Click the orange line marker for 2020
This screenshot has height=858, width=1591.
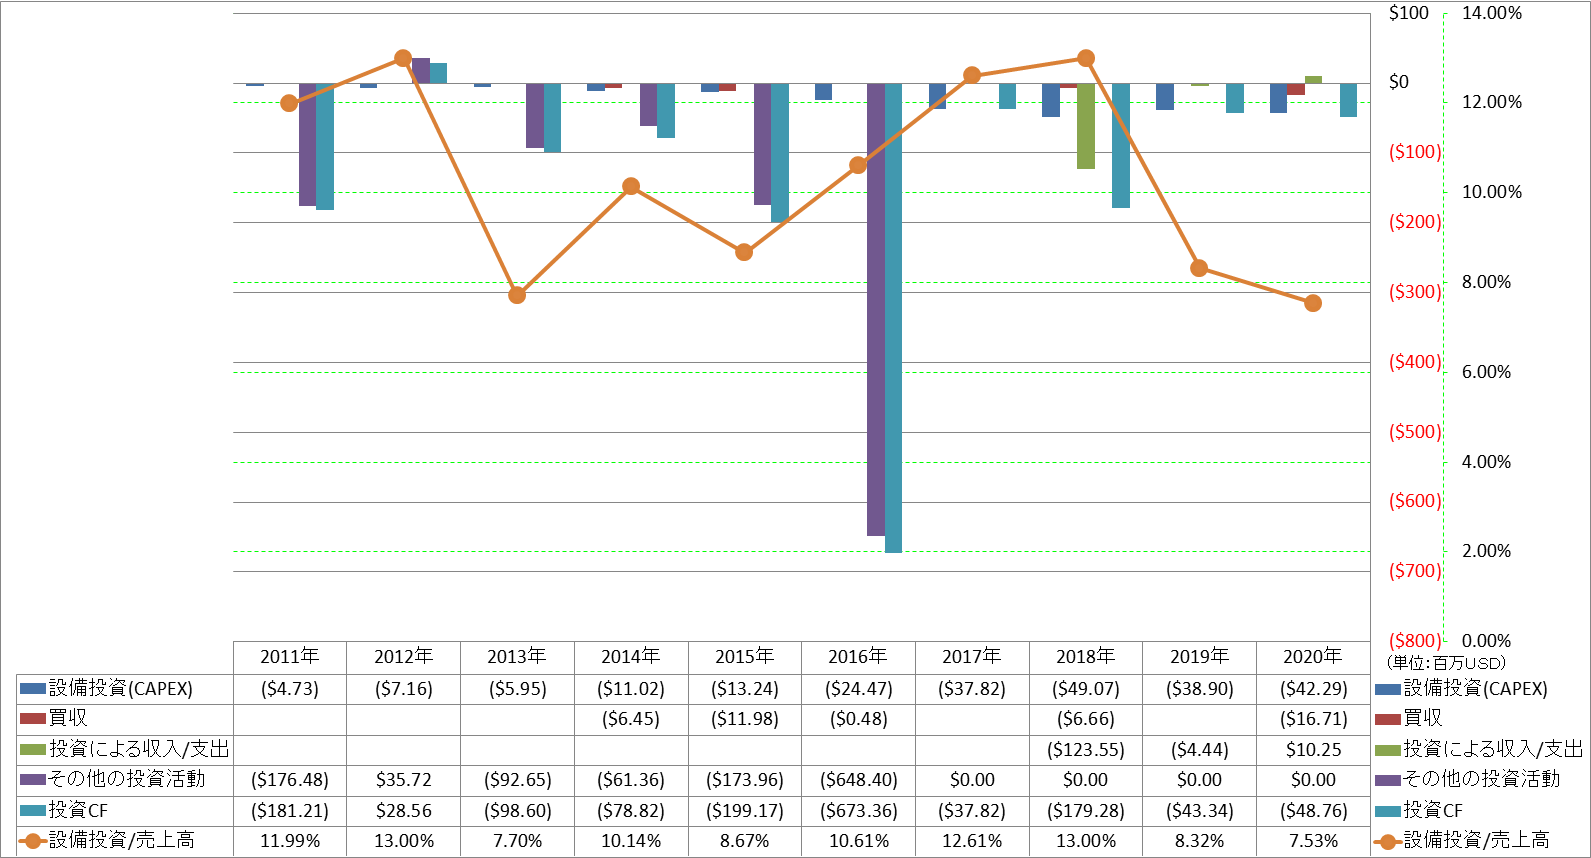tap(1313, 303)
